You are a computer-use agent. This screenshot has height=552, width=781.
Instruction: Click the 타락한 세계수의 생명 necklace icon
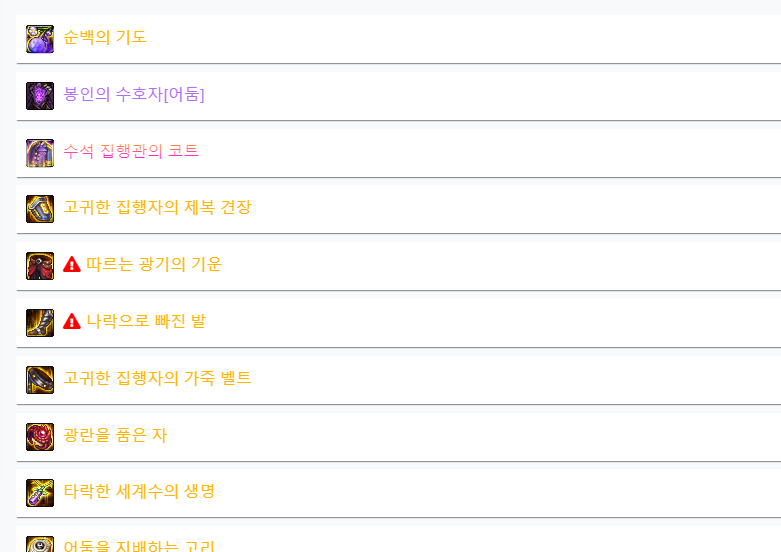(40, 493)
